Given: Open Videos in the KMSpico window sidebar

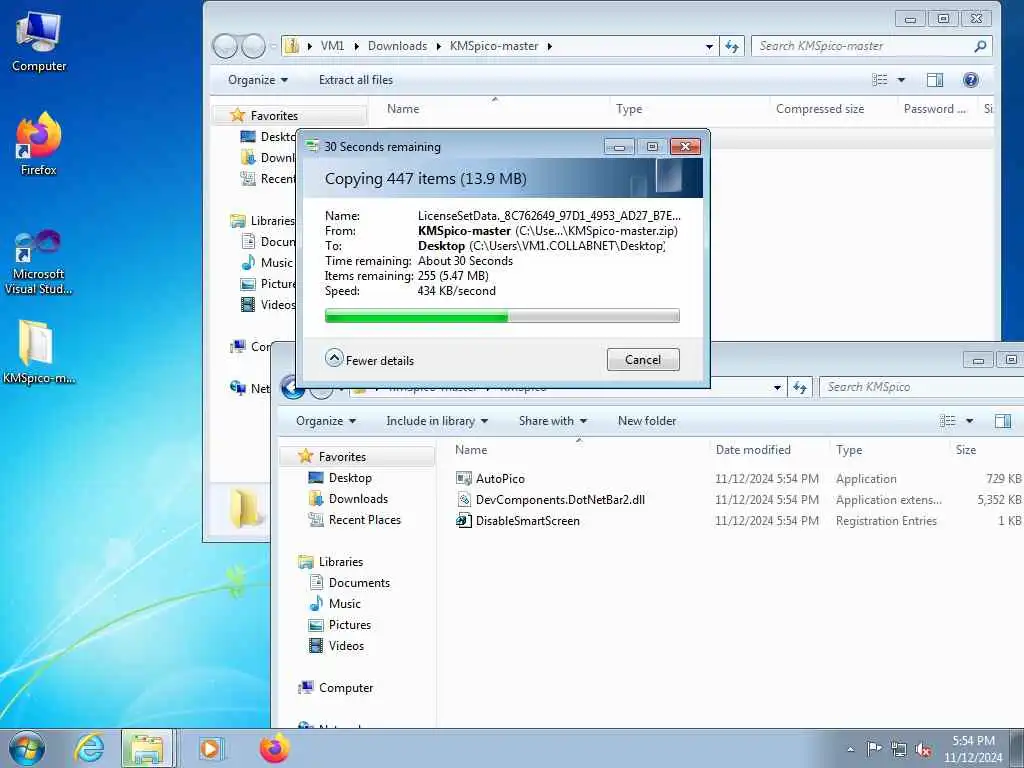Looking at the screenshot, I should point(346,645).
